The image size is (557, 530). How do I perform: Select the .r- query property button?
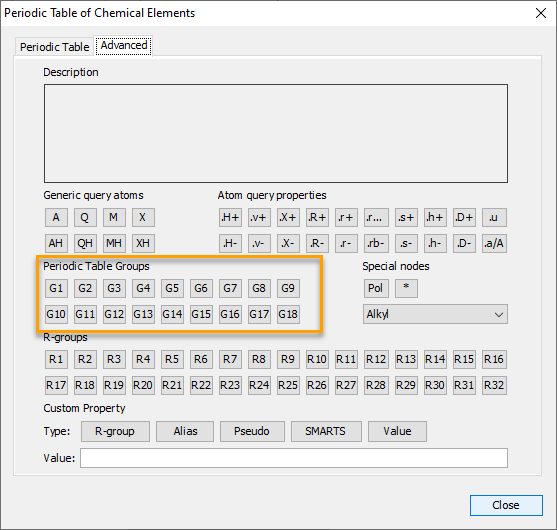[346, 243]
